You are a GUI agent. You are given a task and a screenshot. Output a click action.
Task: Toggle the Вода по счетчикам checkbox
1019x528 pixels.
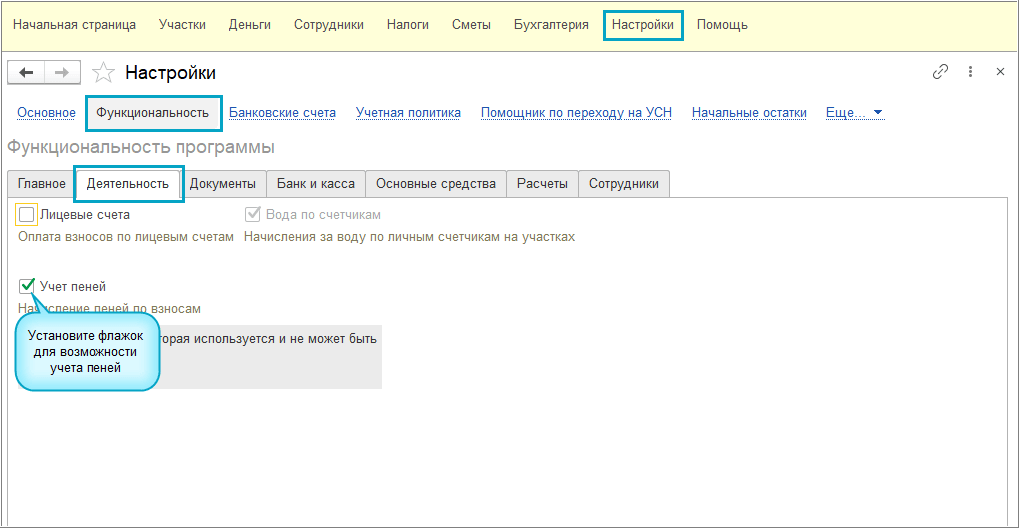pos(252,214)
